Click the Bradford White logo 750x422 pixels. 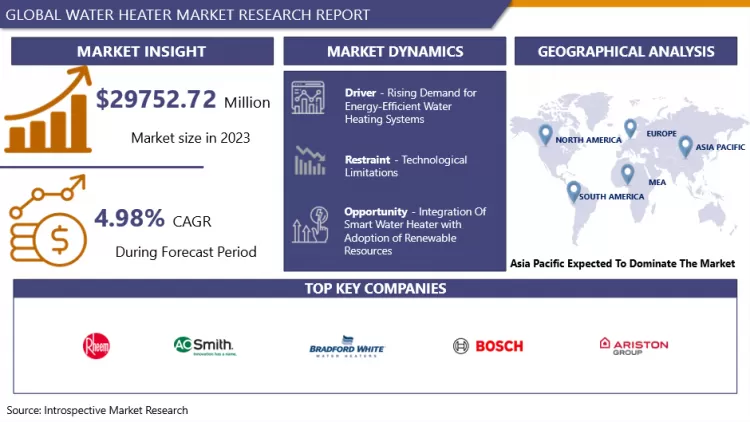(347, 346)
